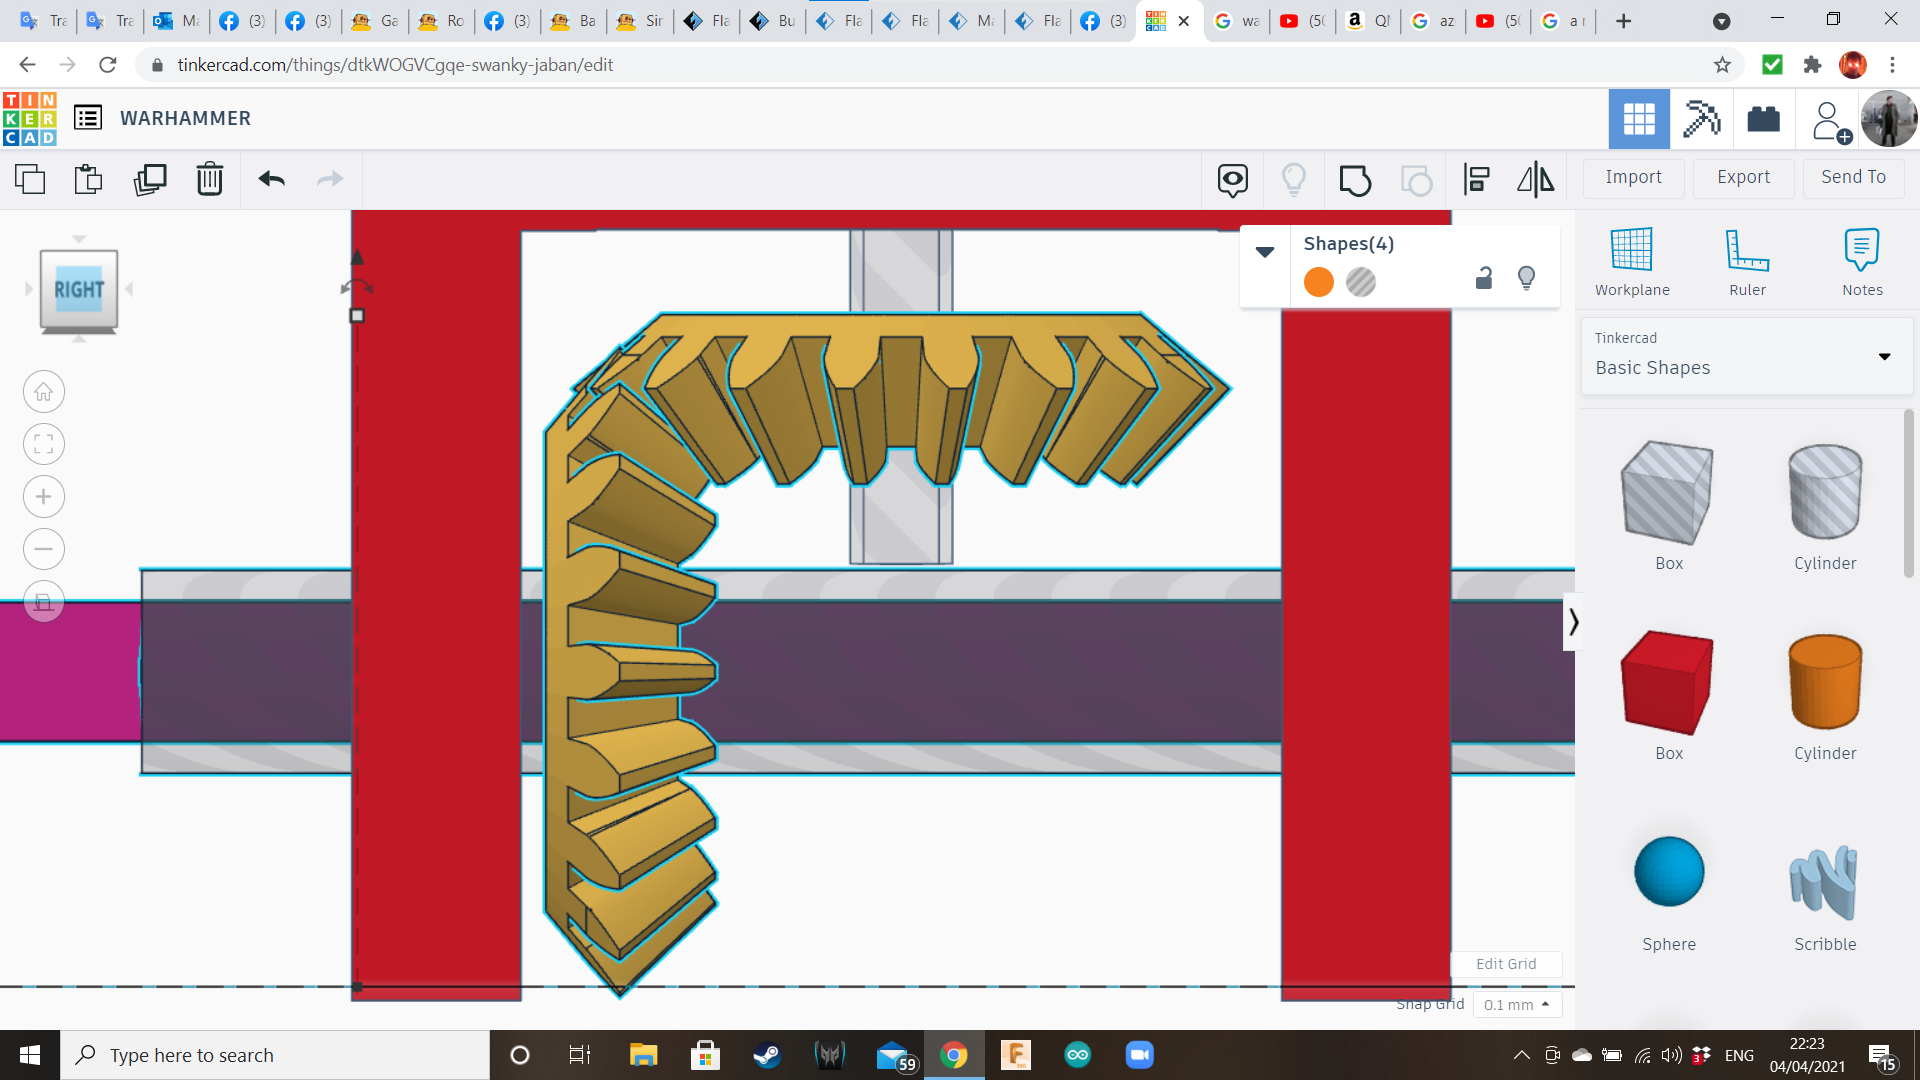Click the Export button
Screen dimensions: 1920x1080
(1743, 177)
